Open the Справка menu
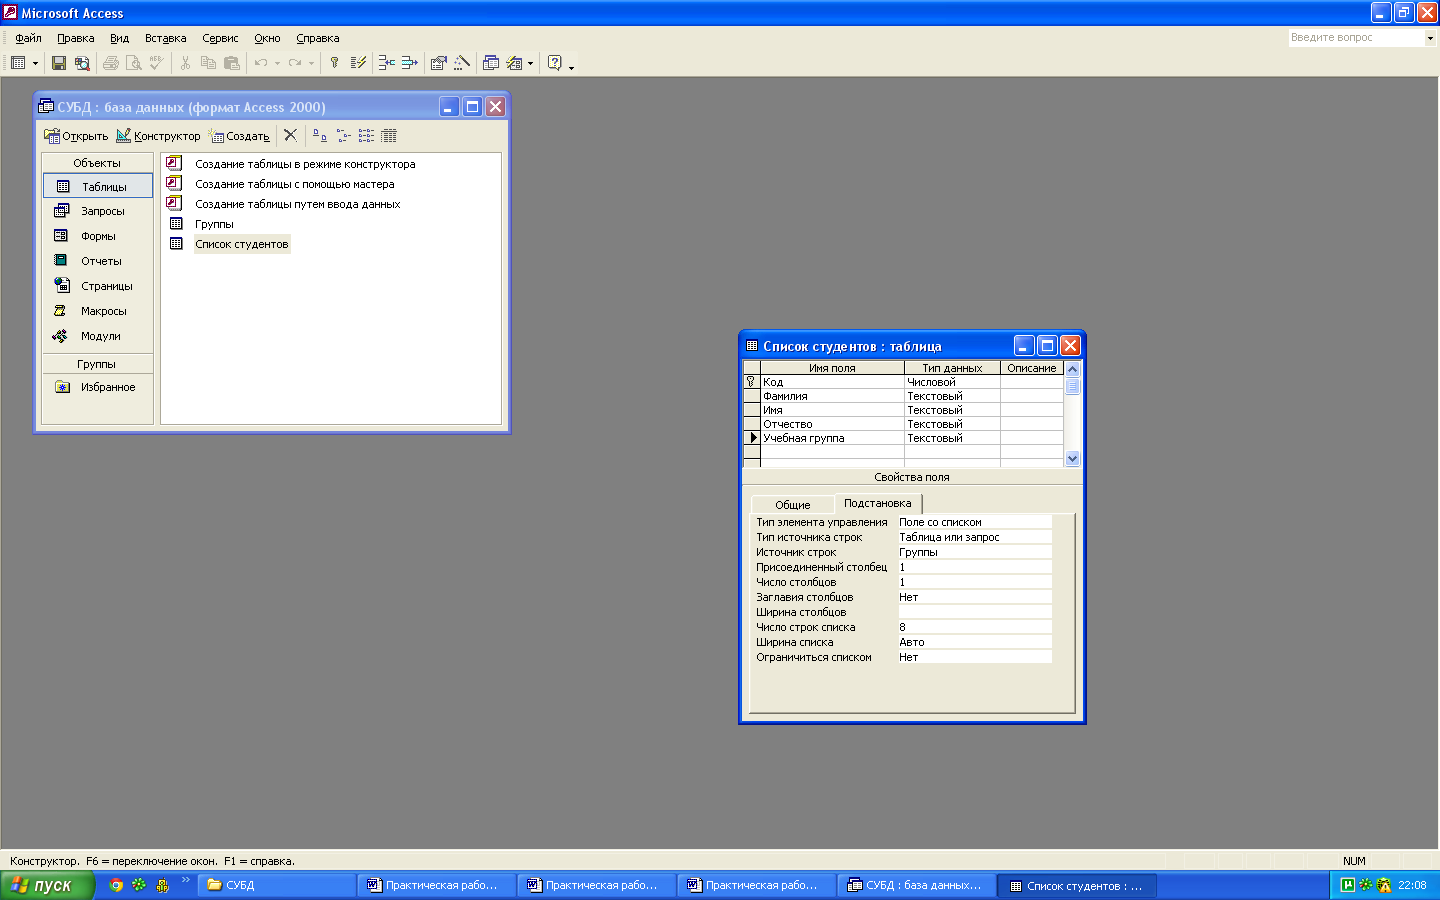This screenshot has height=900, width=1440. 318,38
